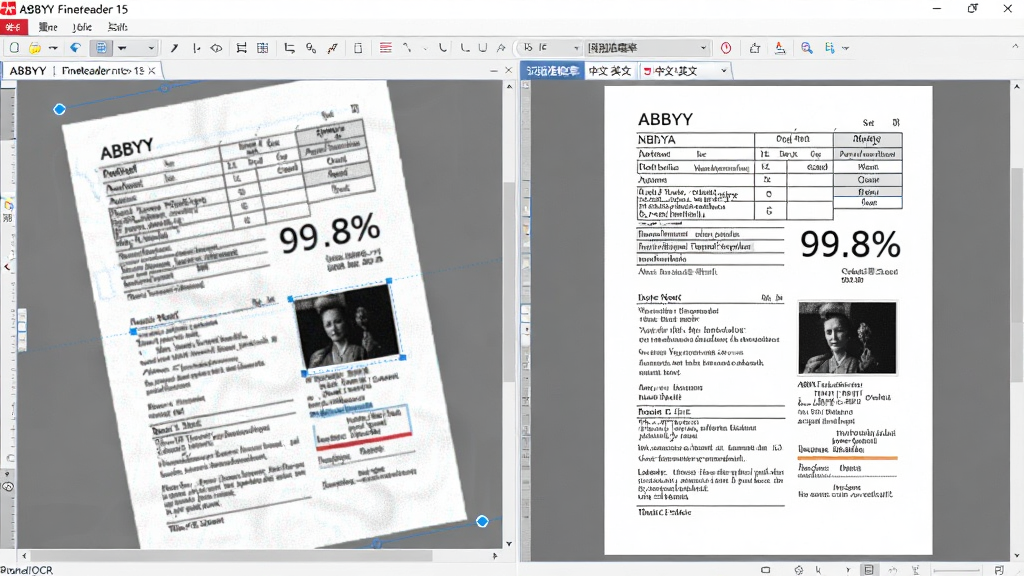Click the eye-shaped view icon in the toolbar
The width and height of the screenshot is (1024, 576).
coord(216,48)
